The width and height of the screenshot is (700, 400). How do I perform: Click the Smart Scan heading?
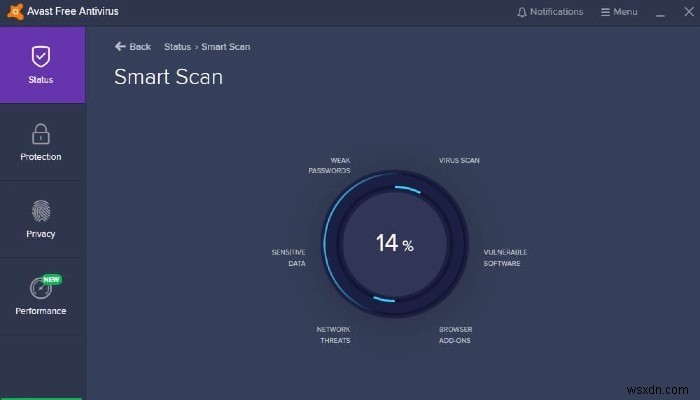point(168,77)
